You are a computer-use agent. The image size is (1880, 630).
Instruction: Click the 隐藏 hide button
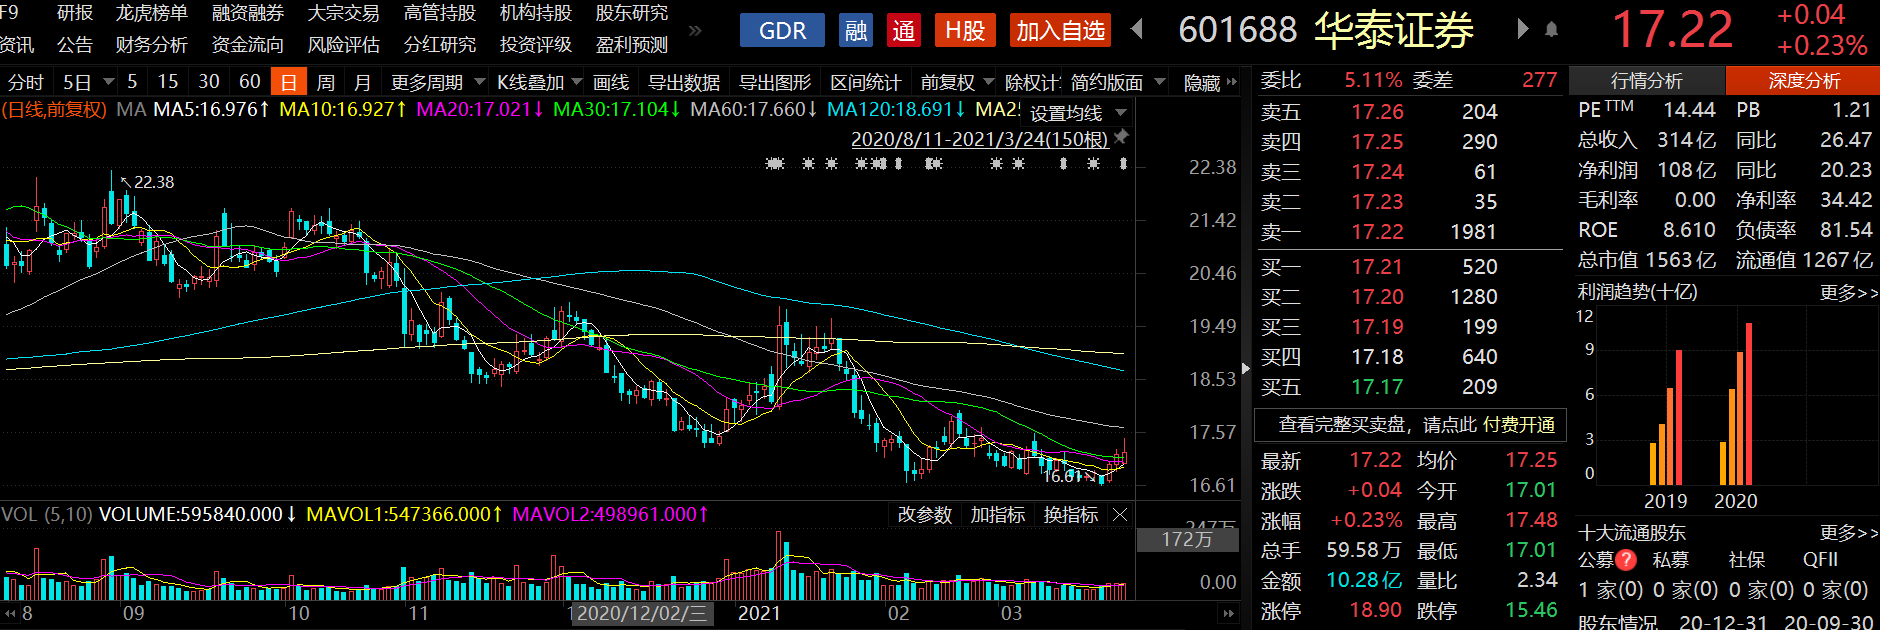coord(1202,82)
